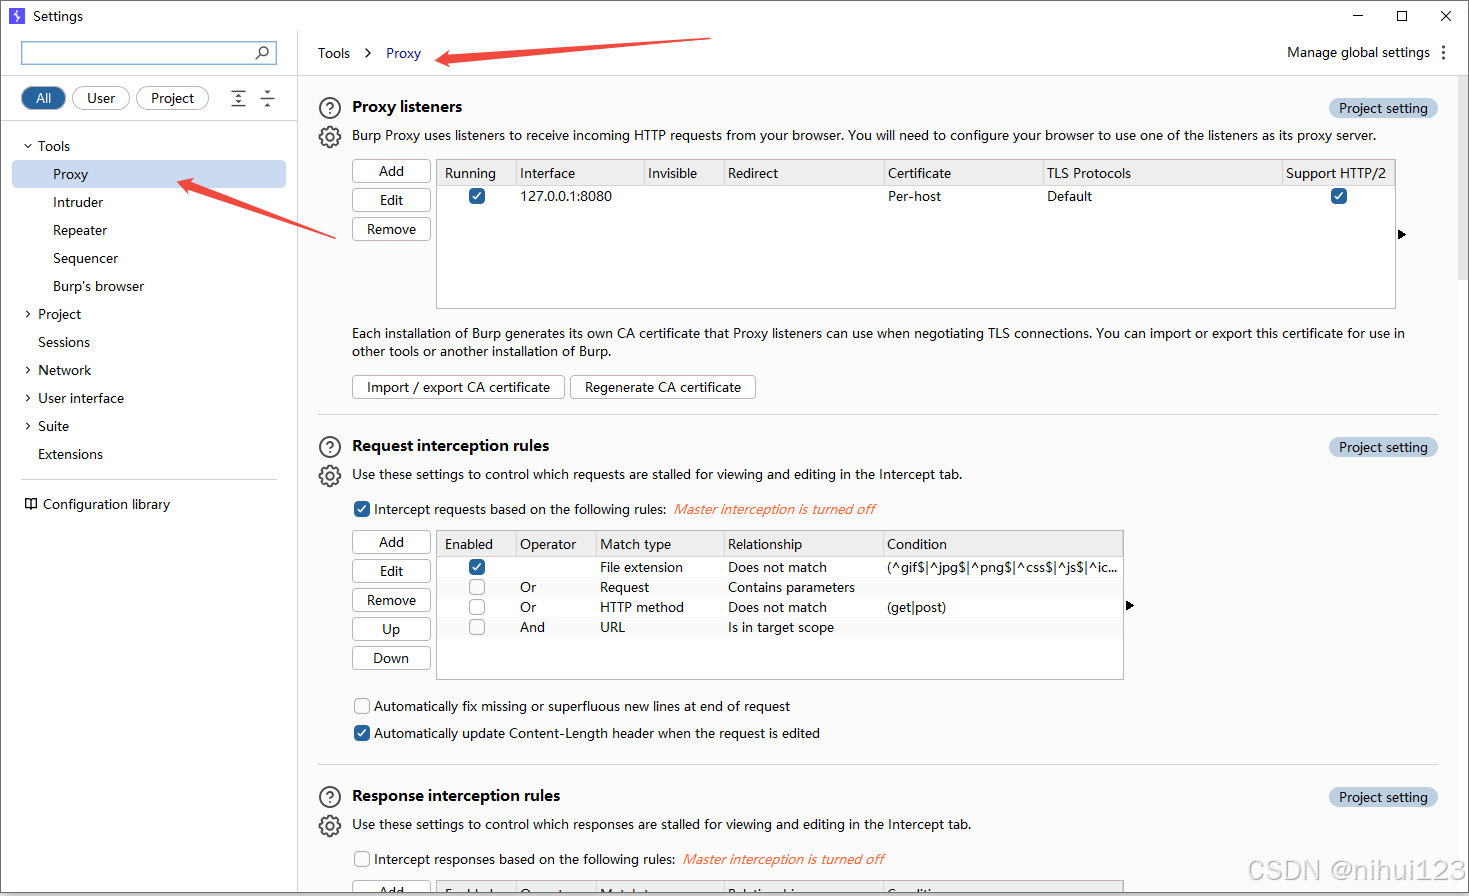
Task: Collapse the Tools tree node
Action: (28, 146)
